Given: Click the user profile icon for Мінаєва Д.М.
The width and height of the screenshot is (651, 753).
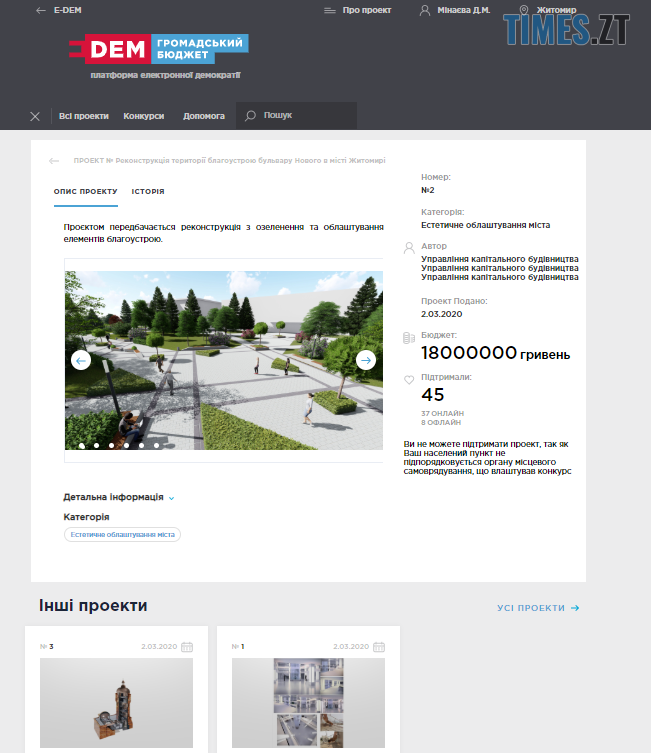Looking at the screenshot, I should pyautogui.click(x=425, y=10).
